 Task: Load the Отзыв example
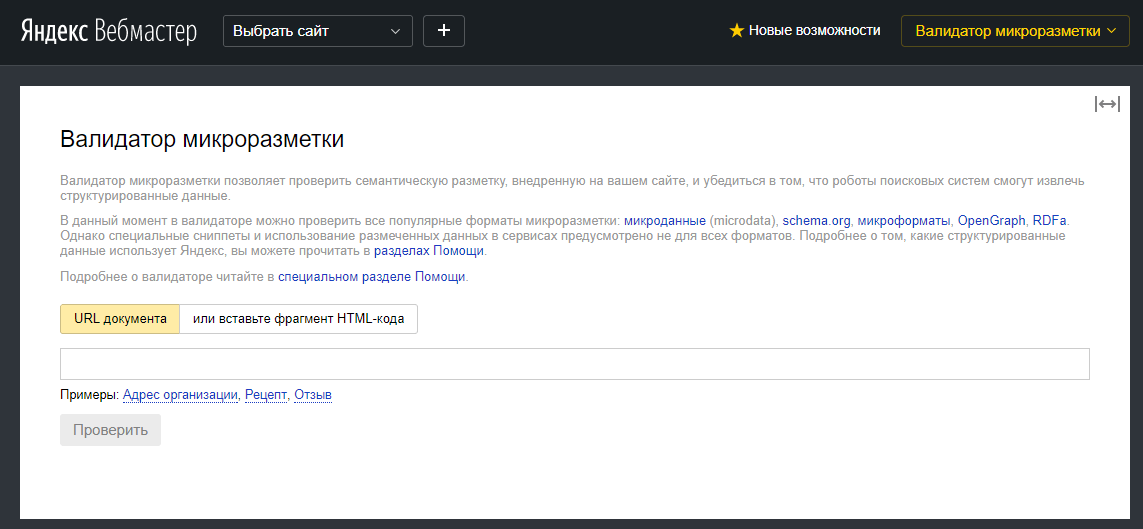[312, 395]
